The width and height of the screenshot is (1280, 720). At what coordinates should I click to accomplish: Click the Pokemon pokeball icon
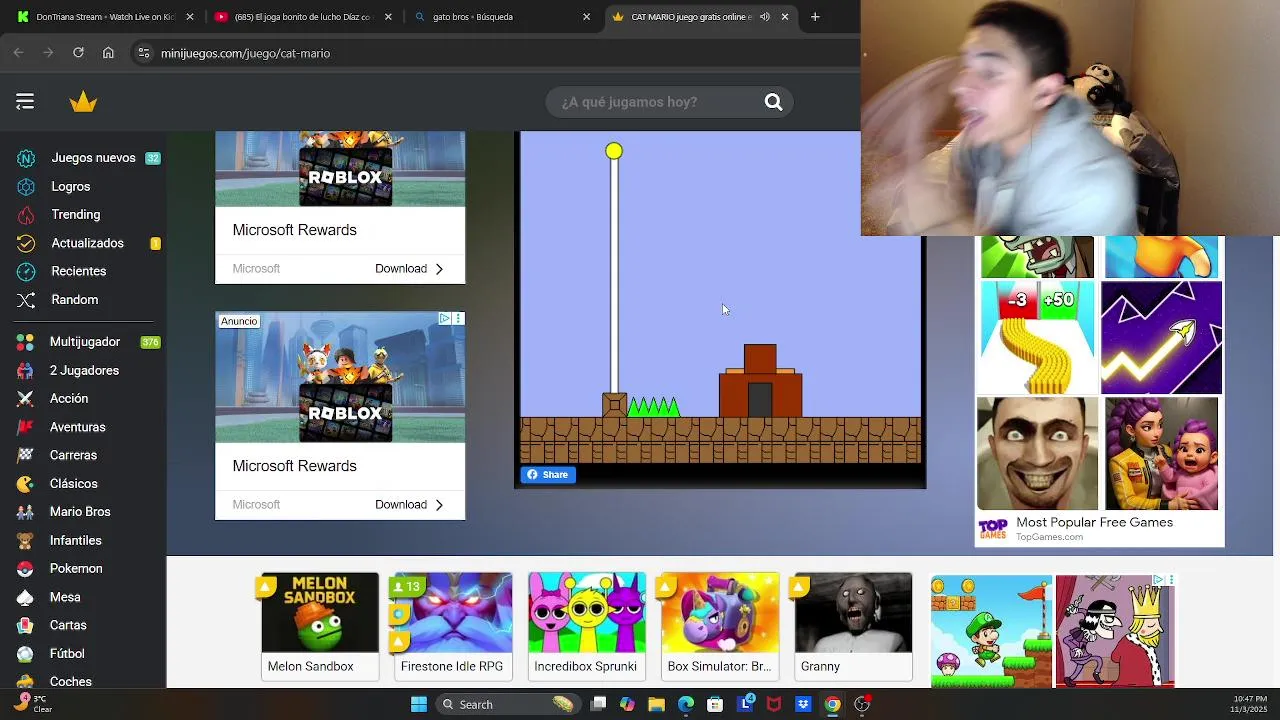tap(26, 568)
